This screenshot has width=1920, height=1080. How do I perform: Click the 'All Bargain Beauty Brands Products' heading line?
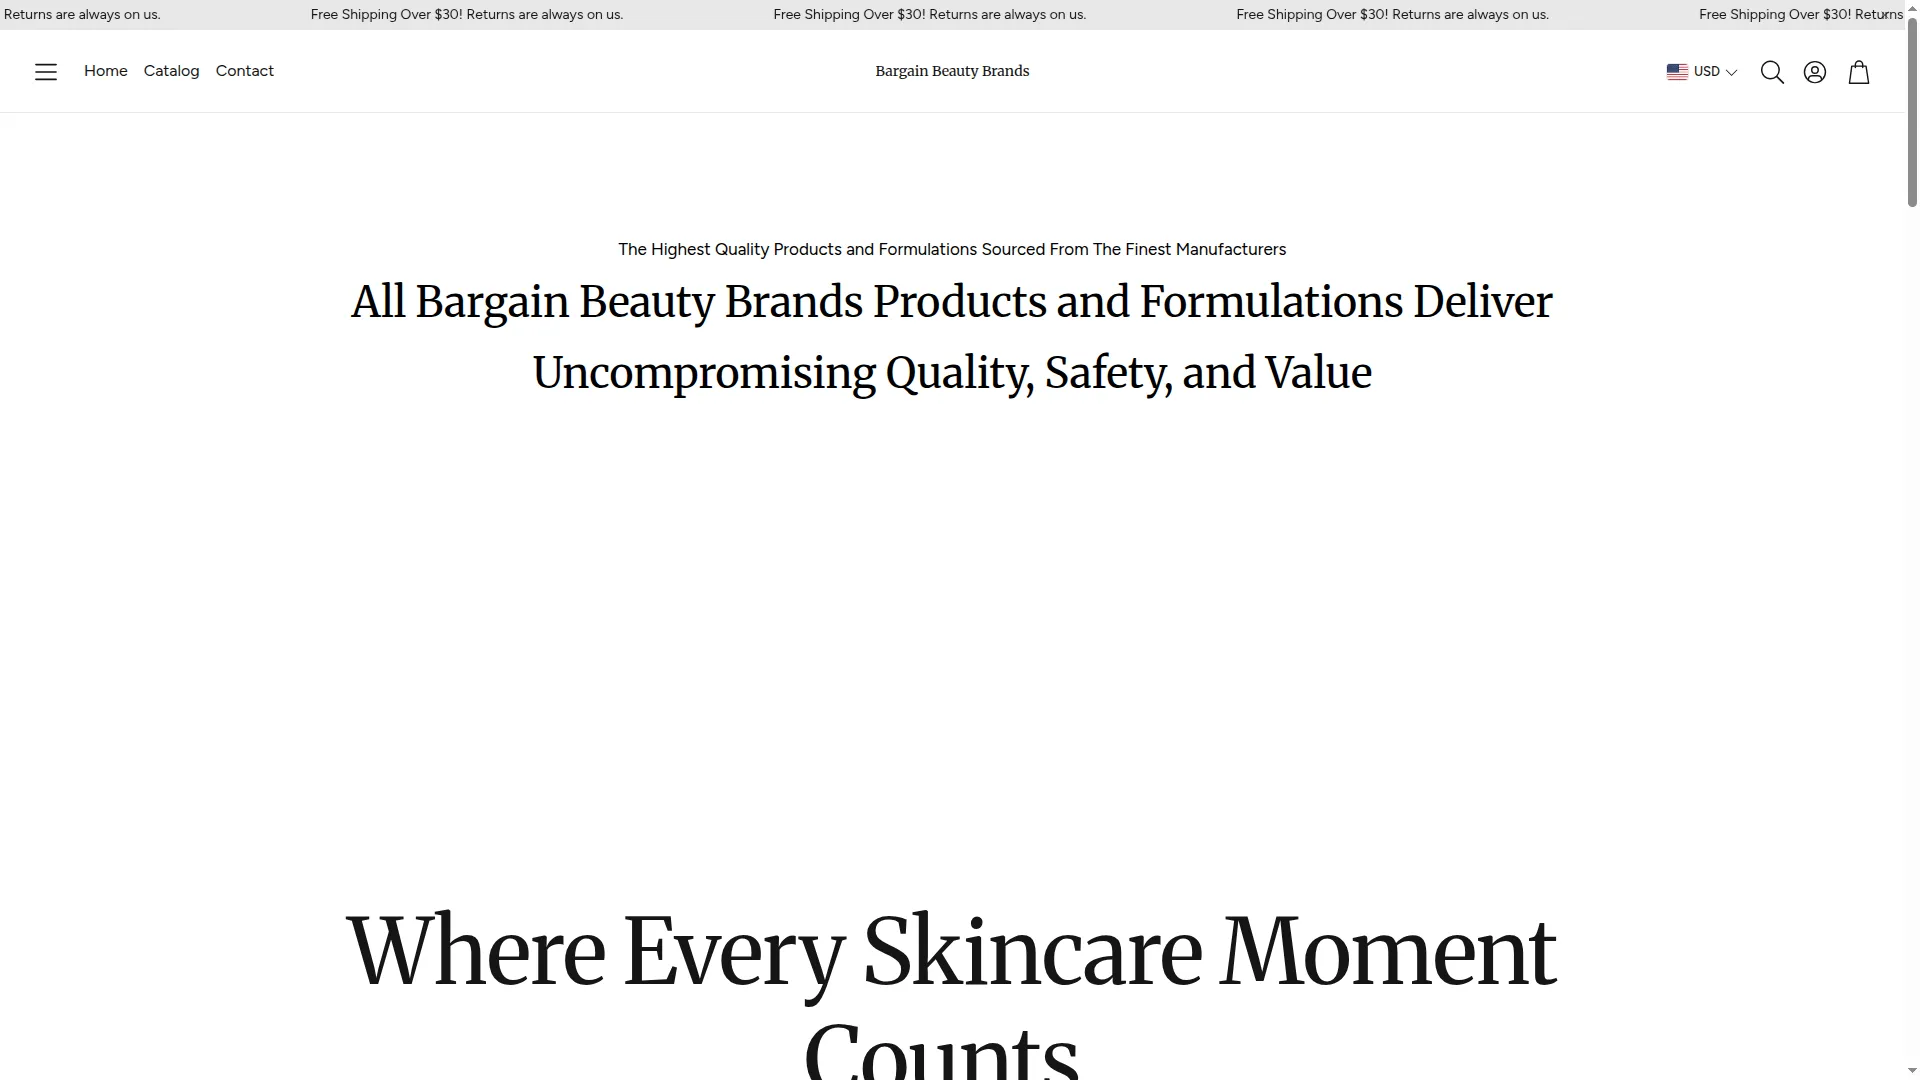pyautogui.click(x=952, y=302)
